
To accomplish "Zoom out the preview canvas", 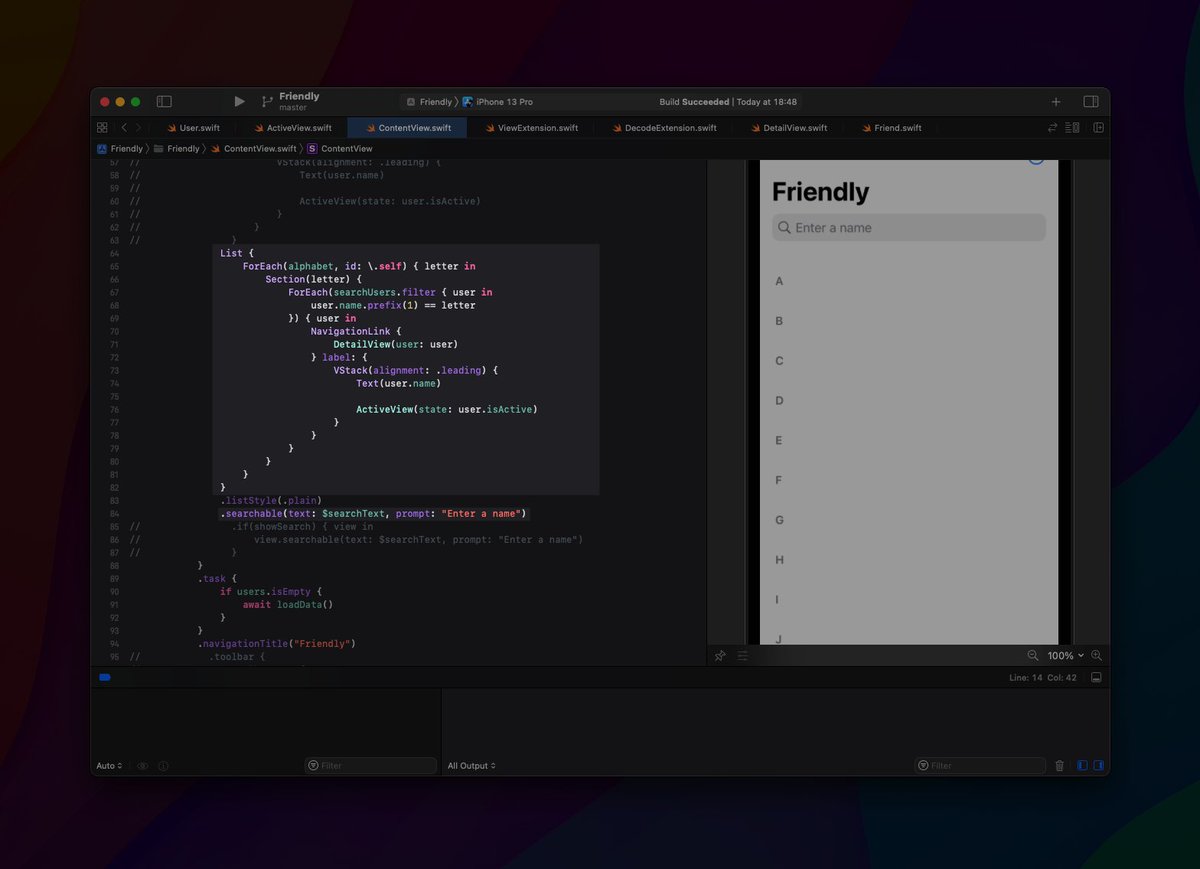I will point(1033,656).
